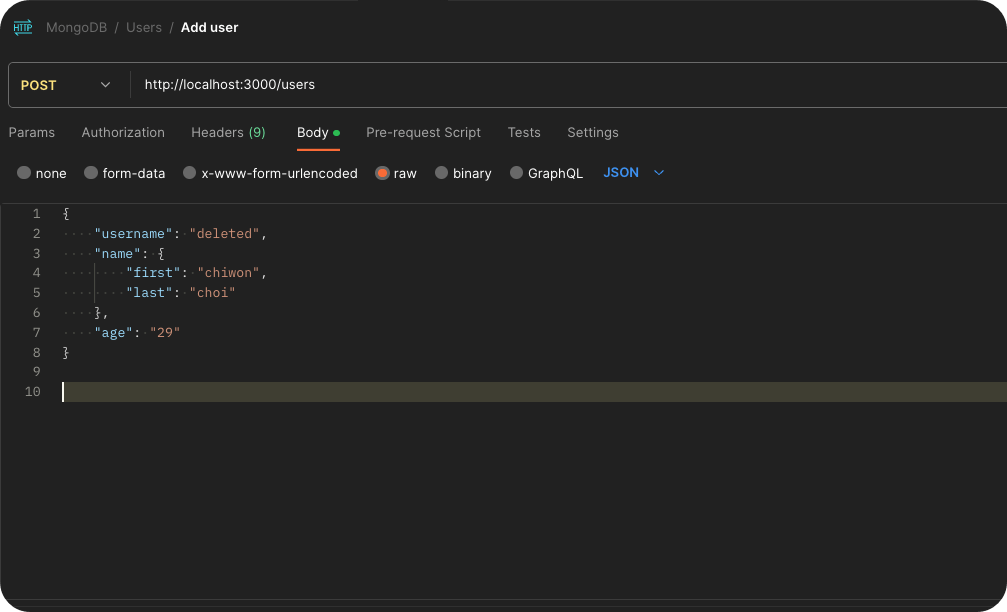Click the closing brace on line 8
This screenshot has width=1007, height=612.
[x=66, y=353]
